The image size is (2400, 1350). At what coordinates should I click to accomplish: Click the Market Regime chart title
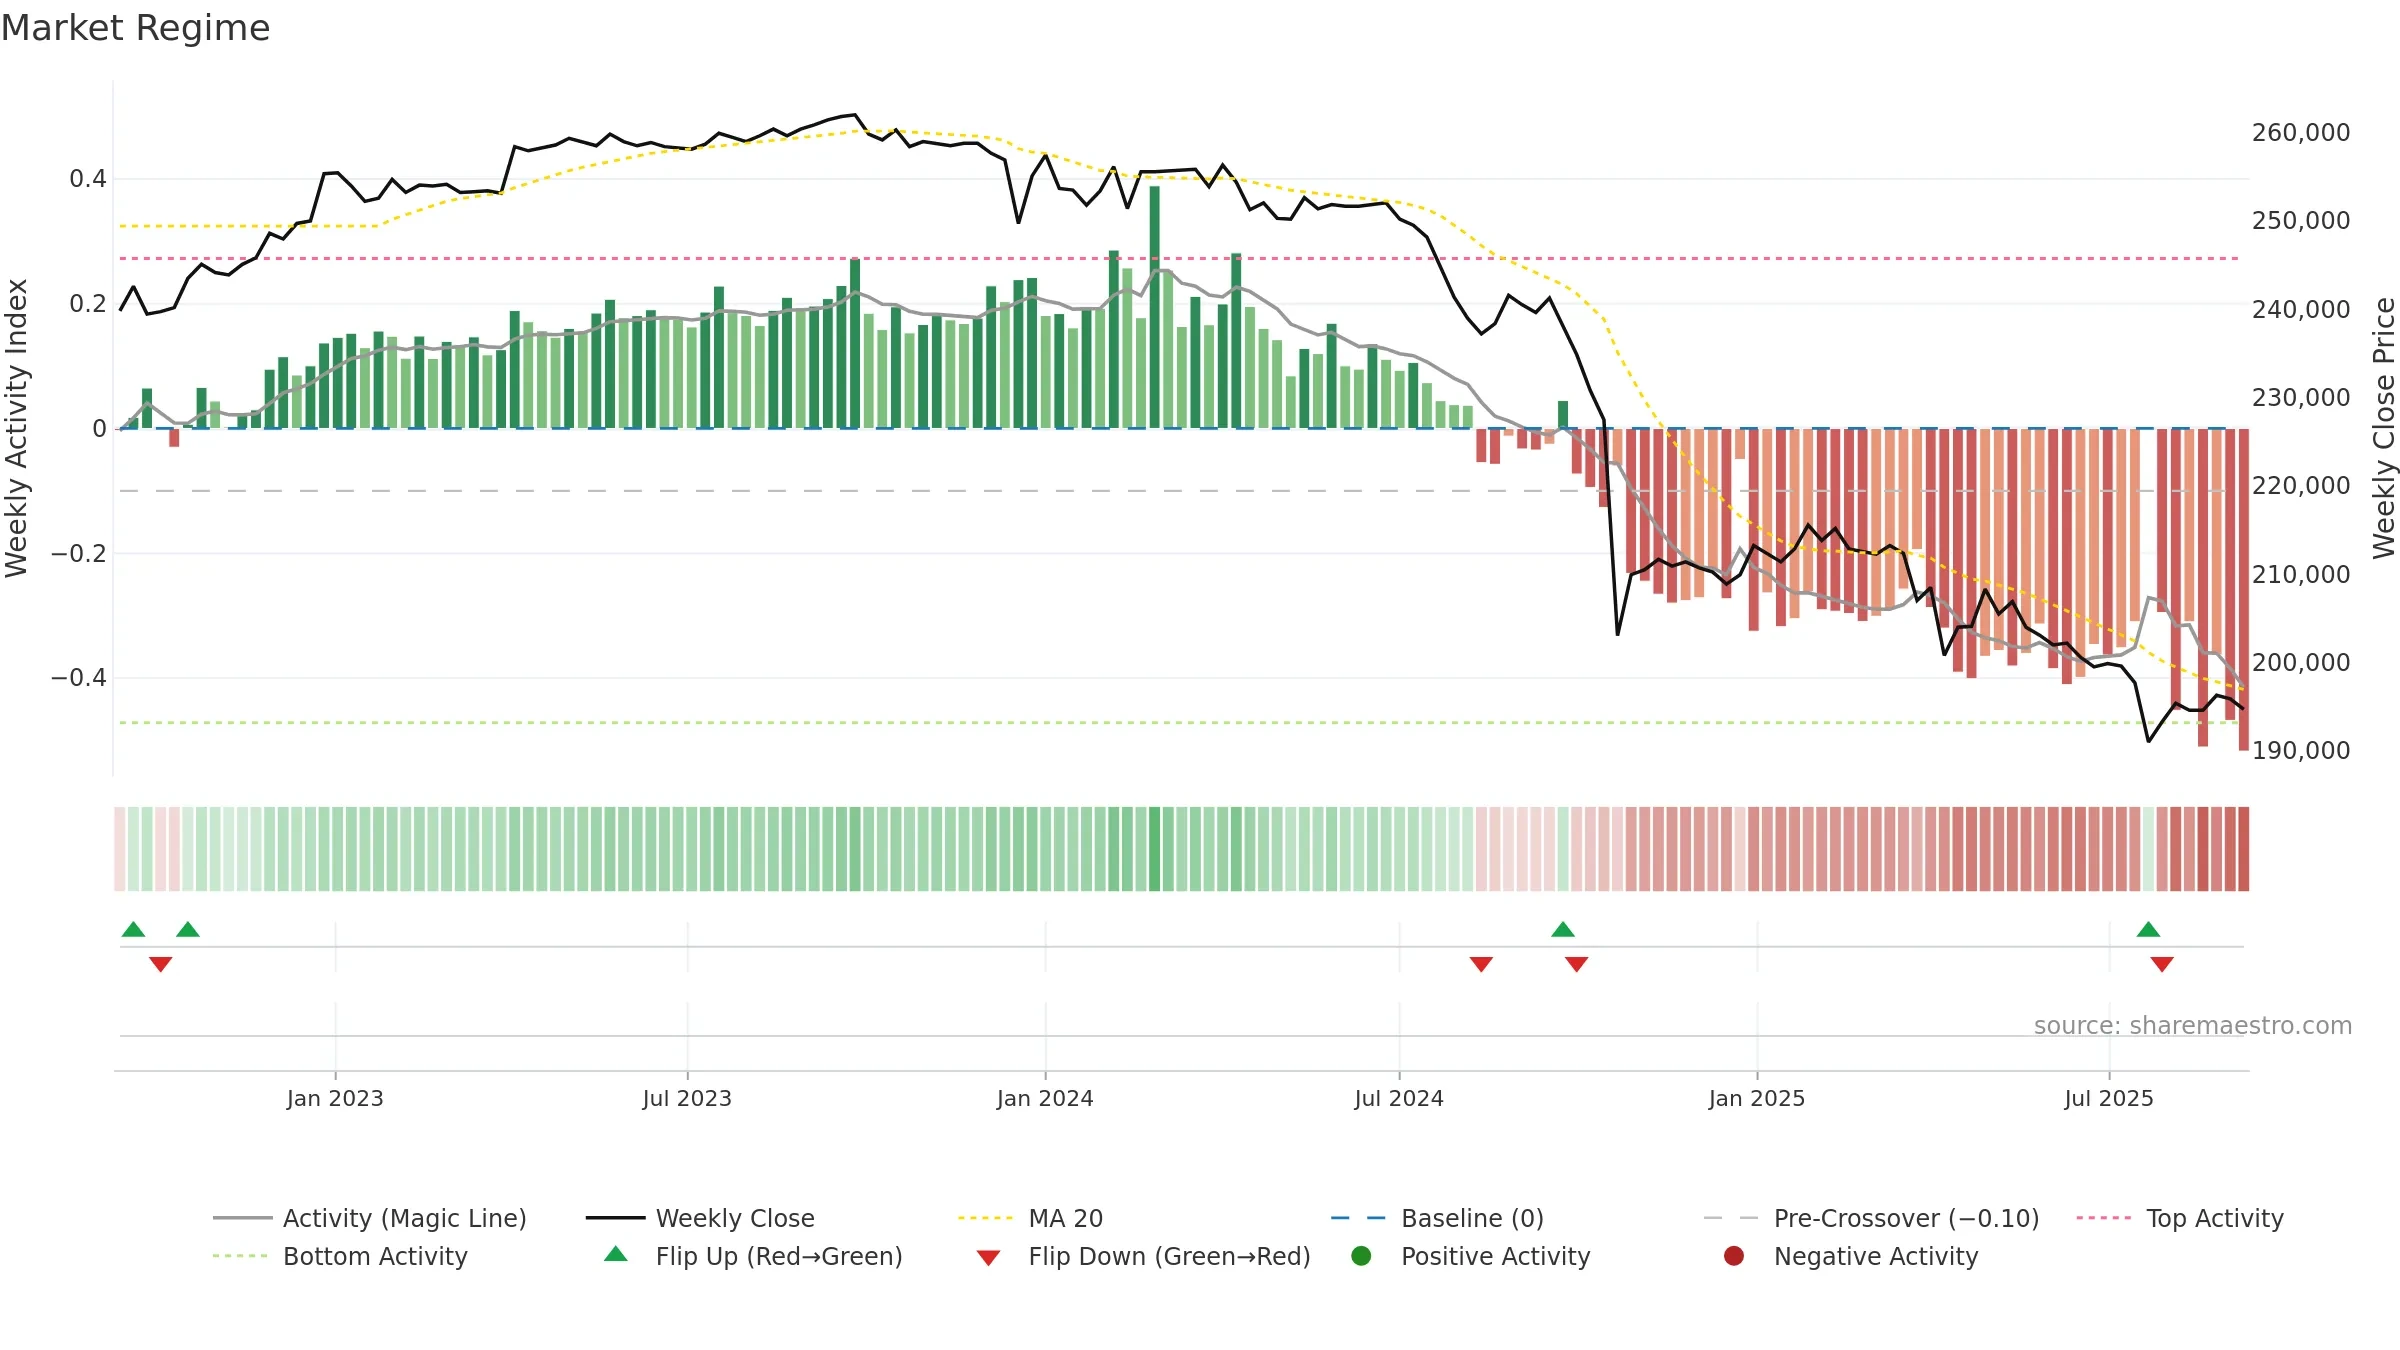pos(135,28)
